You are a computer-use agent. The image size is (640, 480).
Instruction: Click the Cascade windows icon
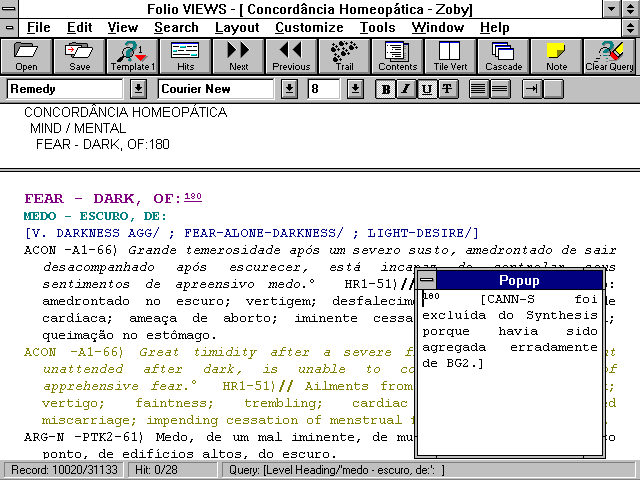[504, 56]
